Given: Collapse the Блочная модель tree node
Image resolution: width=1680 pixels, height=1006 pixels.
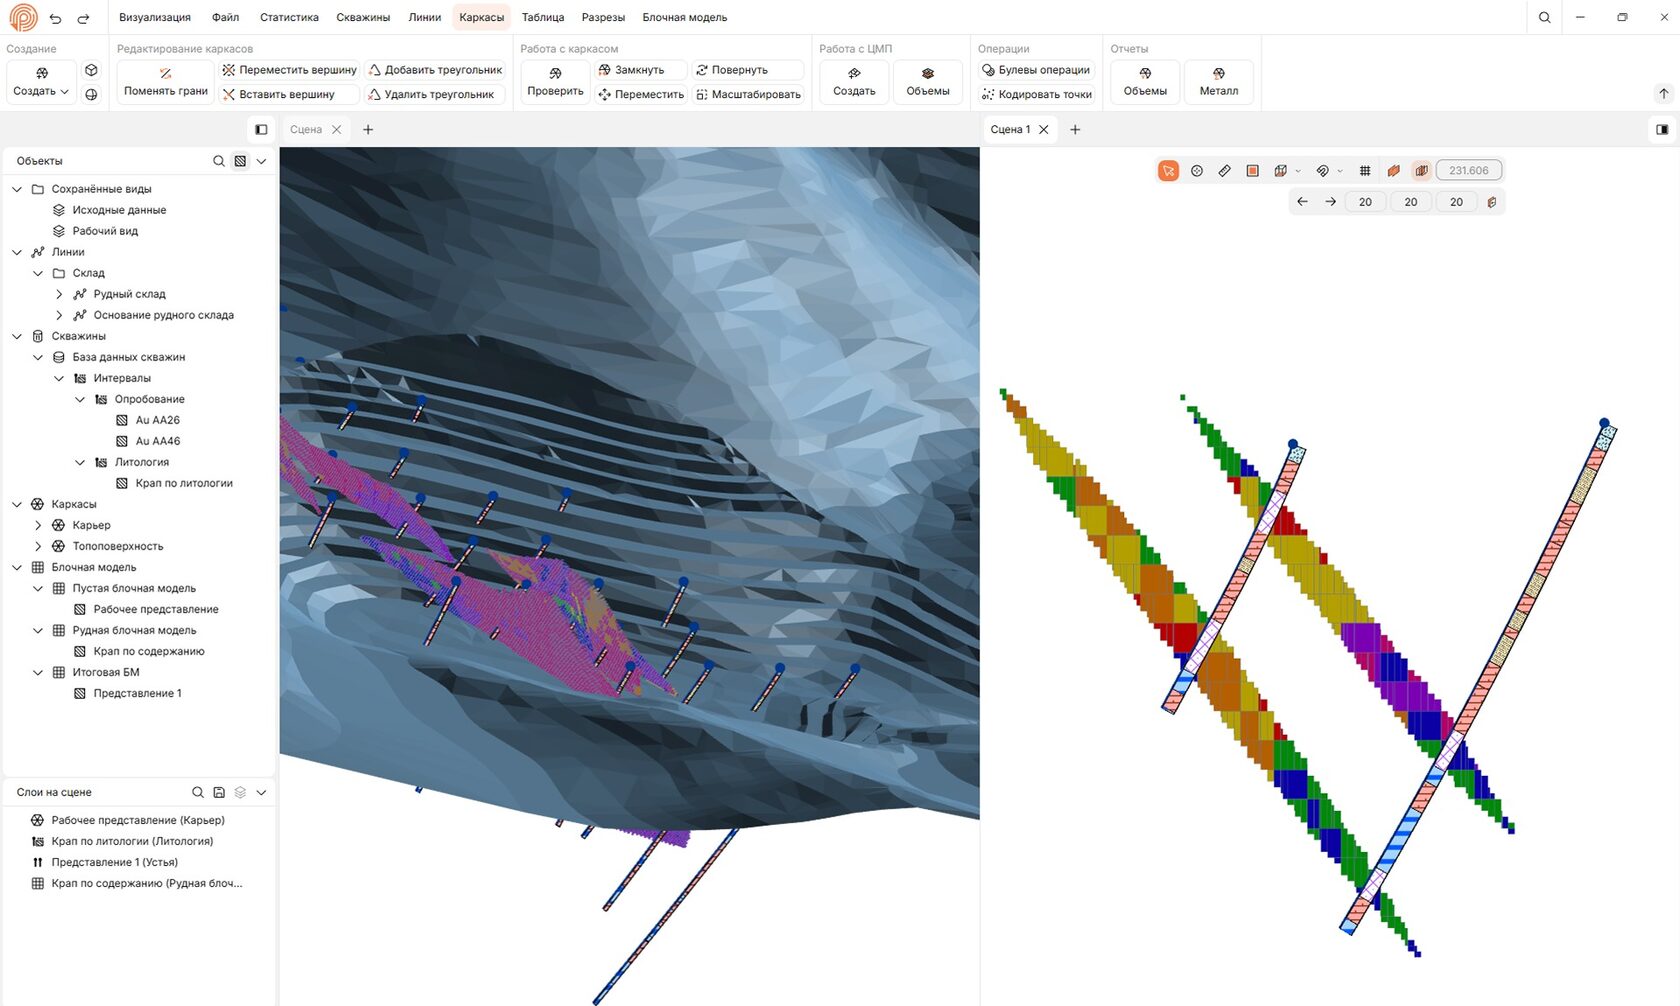Looking at the screenshot, I should pyautogui.click(x=17, y=567).
